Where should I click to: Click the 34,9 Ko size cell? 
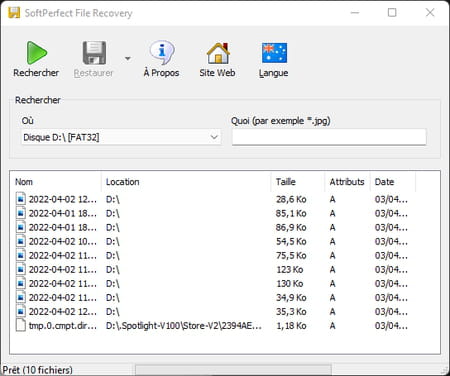[x=291, y=297]
